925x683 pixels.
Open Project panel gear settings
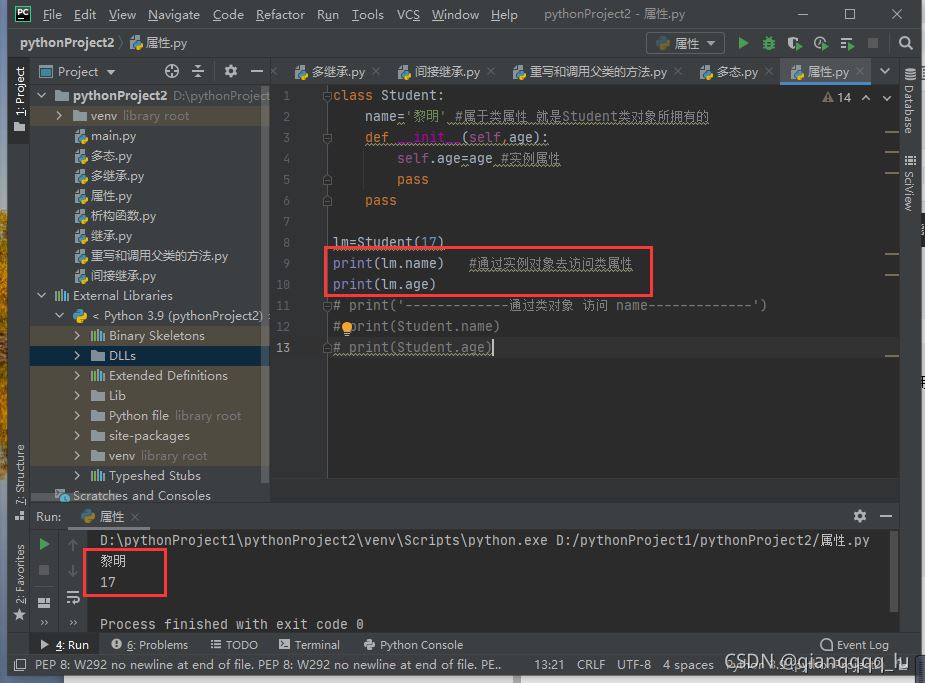[231, 71]
